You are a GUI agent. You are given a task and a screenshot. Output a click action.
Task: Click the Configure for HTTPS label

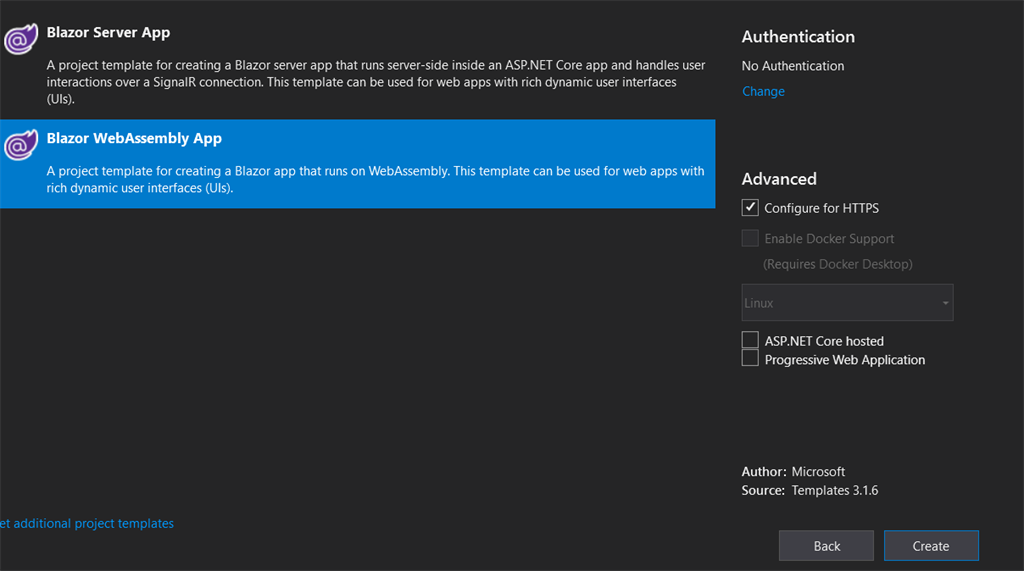pyautogui.click(x=822, y=208)
